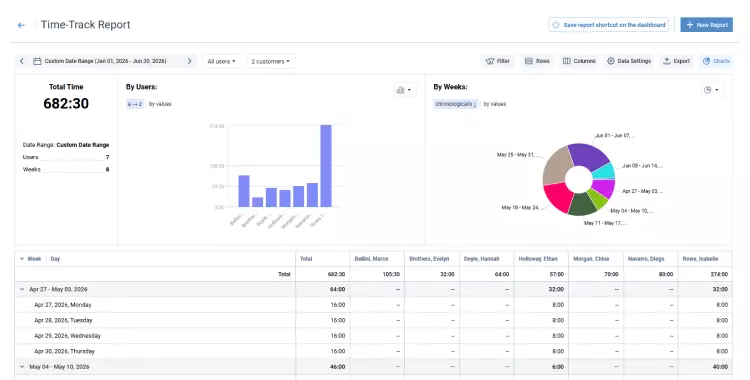Open pie chart type selector in By Weeks
Image resolution: width=750 pixels, height=380 pixels.
pos(711,90)
